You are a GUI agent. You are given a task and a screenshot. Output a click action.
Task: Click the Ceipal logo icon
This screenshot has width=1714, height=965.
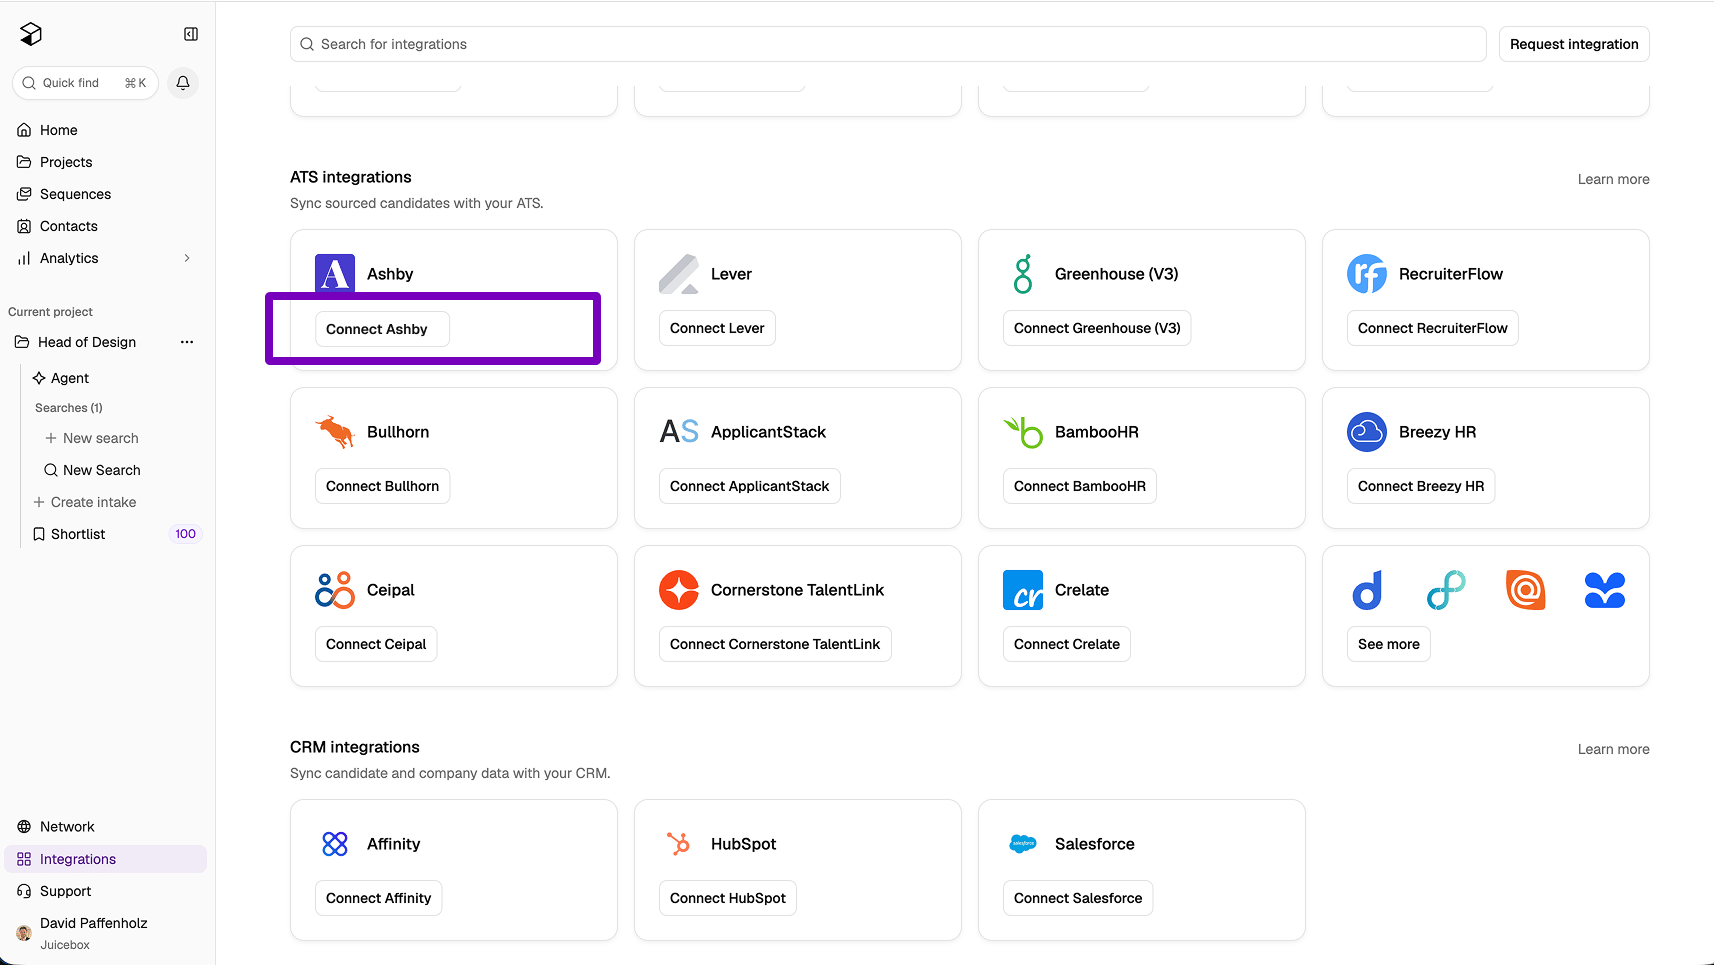335,590
